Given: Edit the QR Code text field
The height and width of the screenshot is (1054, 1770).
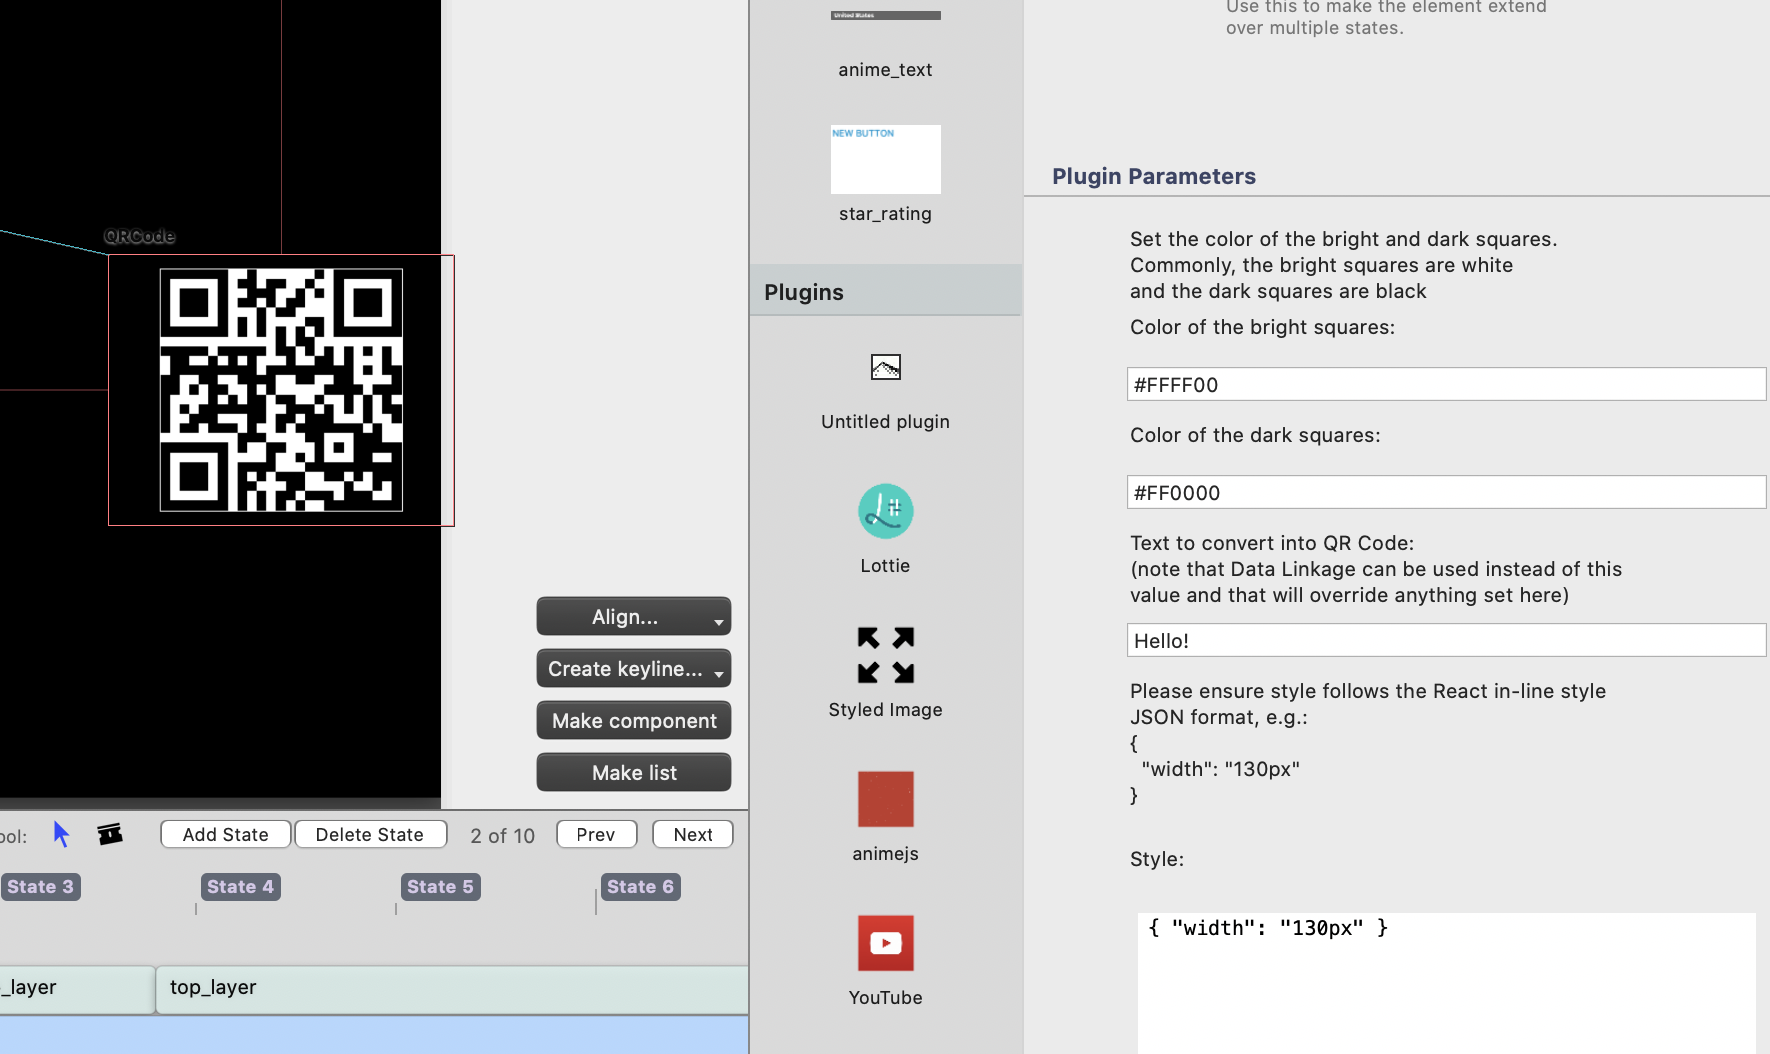Looking at the screenshot, I should [x=1446, y=641].
